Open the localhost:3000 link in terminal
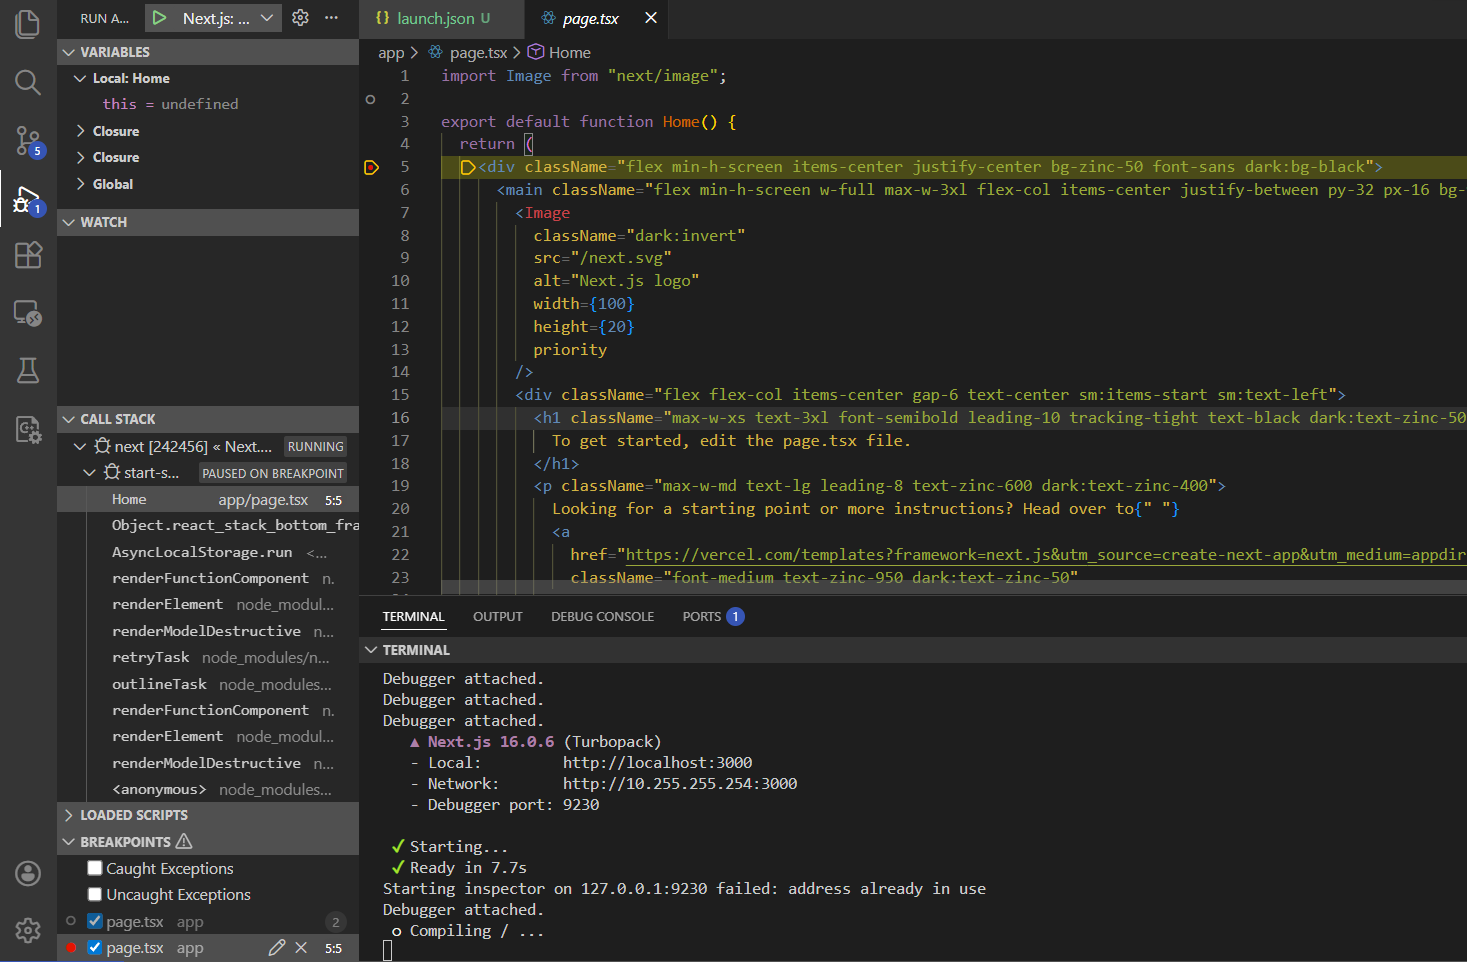1467x962 pixels. click(x=657, y=763)
